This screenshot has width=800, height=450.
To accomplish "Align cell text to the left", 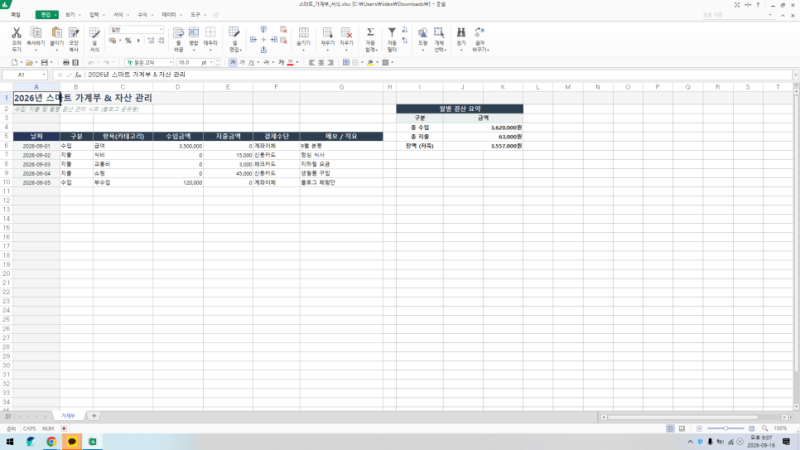I will [312, 62].
